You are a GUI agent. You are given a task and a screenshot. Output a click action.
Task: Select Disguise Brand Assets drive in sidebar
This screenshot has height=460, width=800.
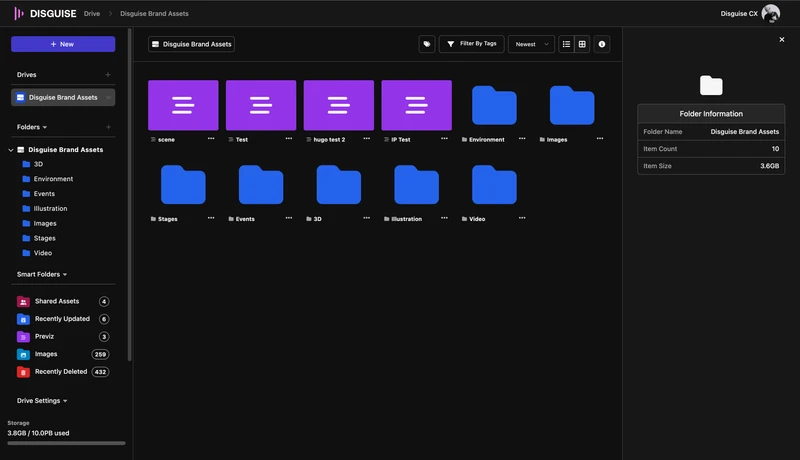pyautogui.click(x=63, y=97)
